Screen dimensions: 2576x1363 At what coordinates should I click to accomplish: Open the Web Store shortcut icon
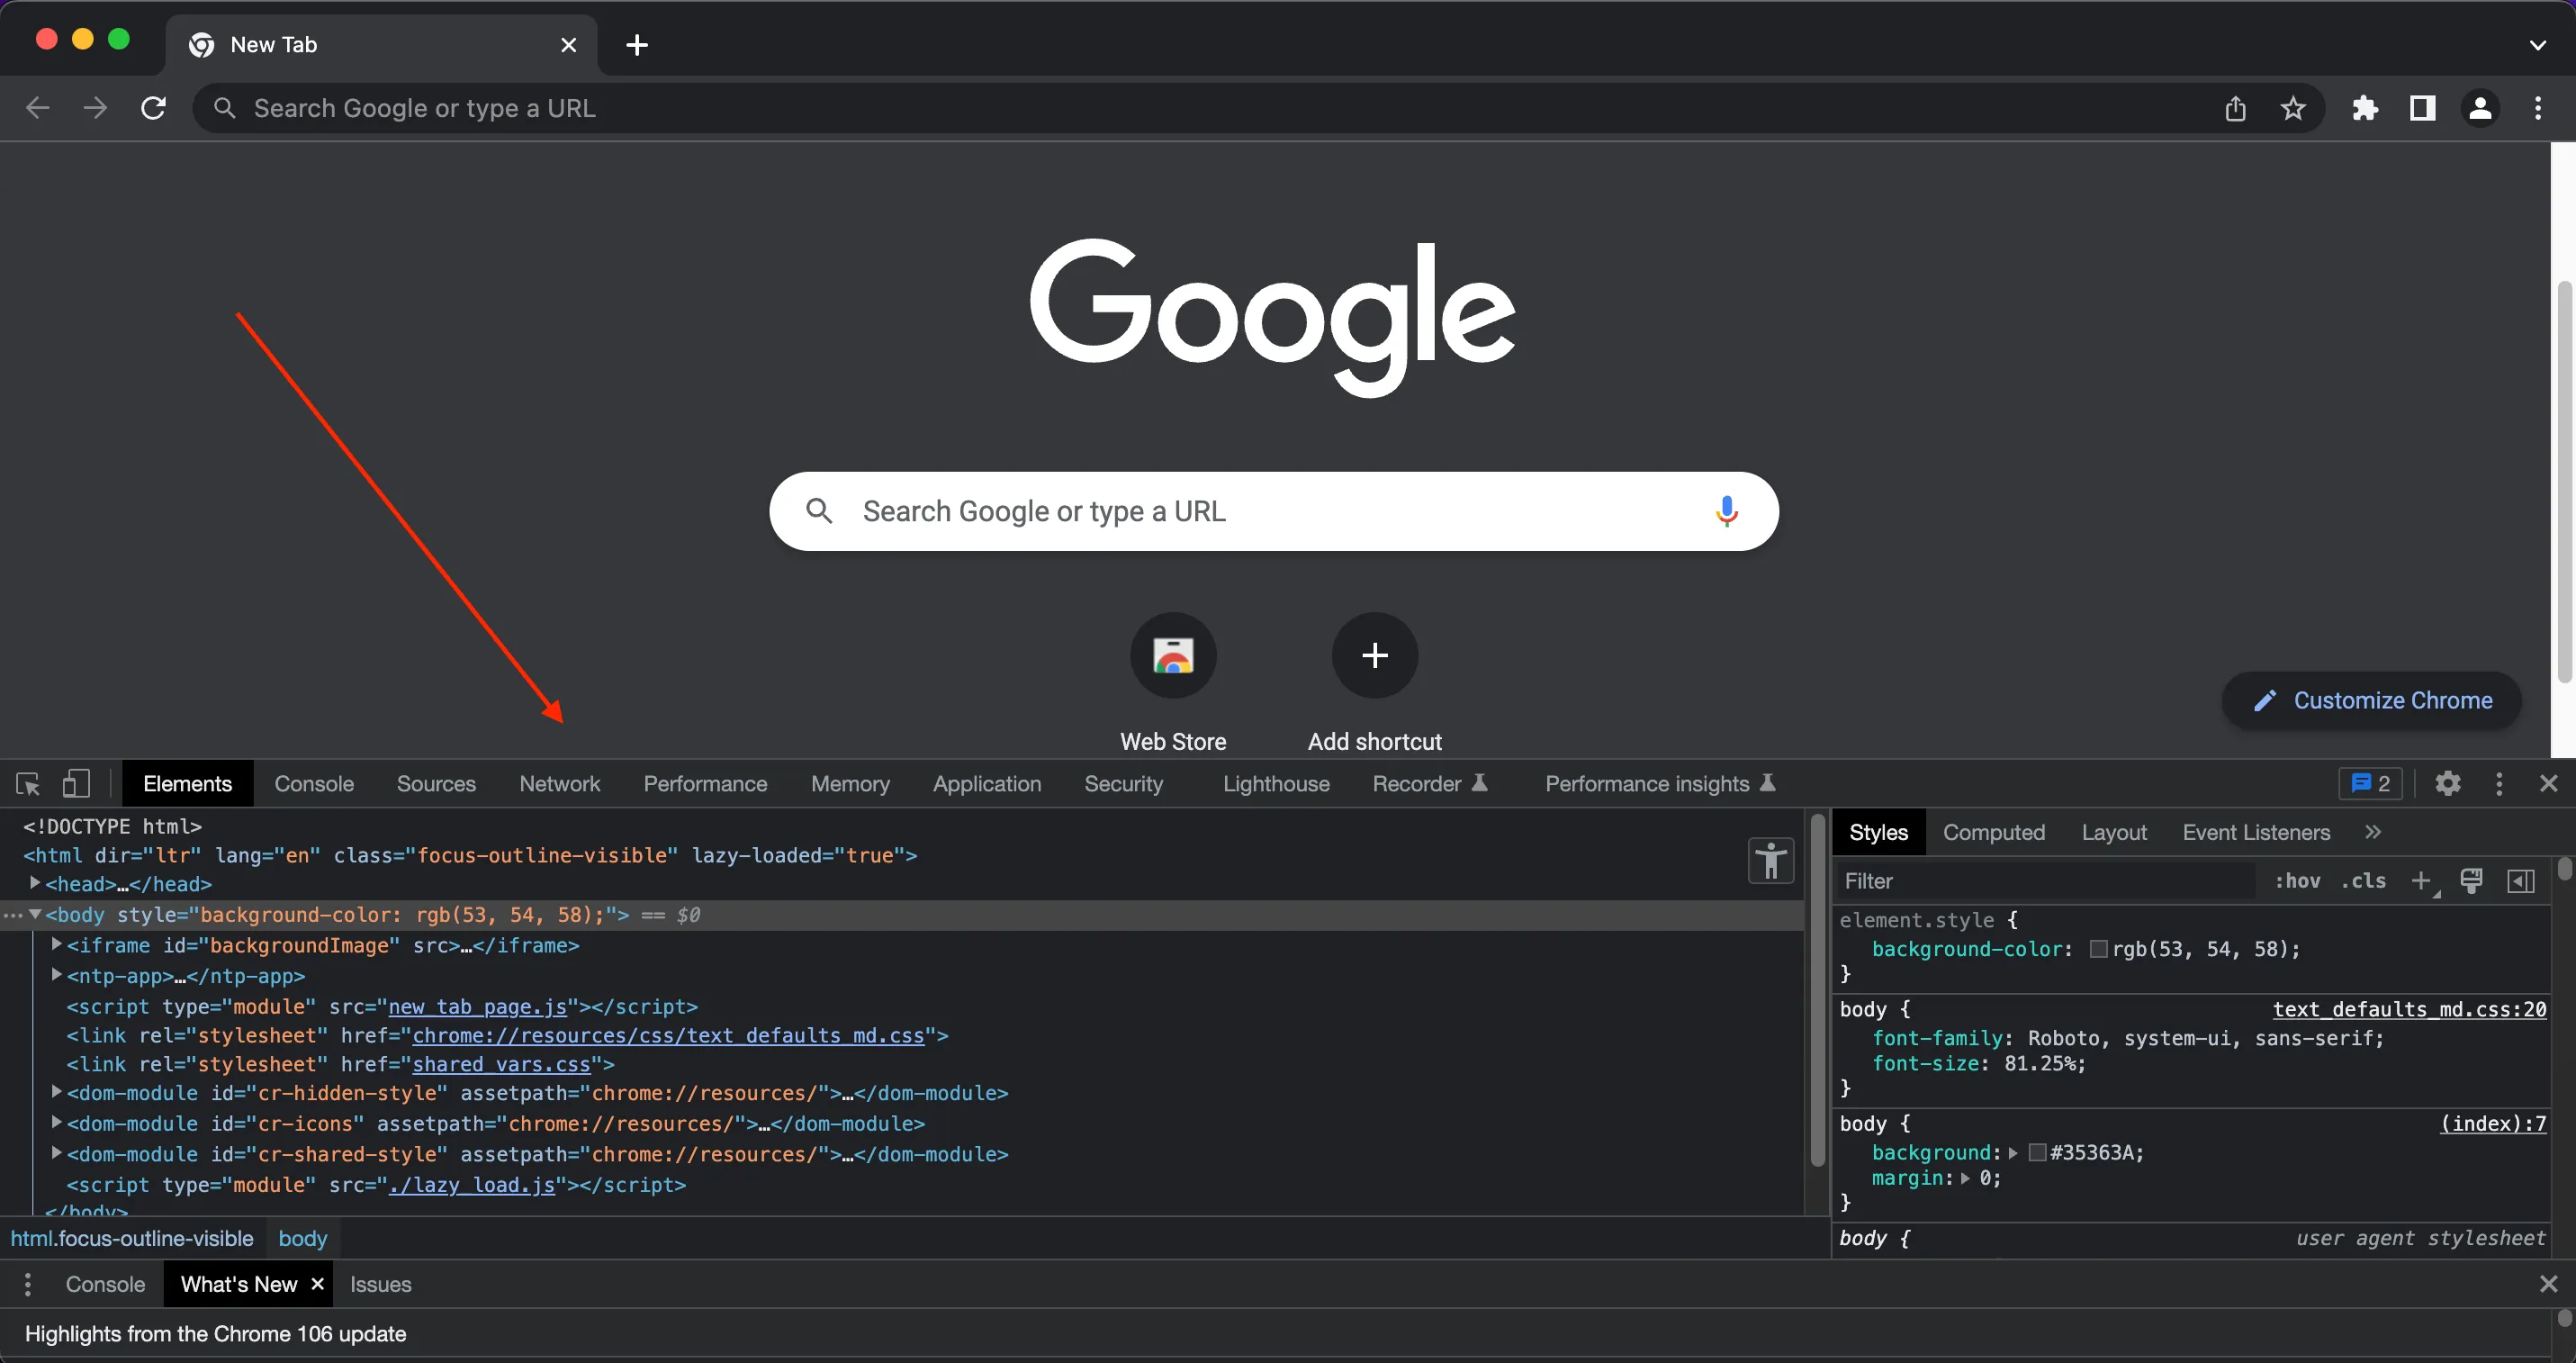click(1172, 656)
